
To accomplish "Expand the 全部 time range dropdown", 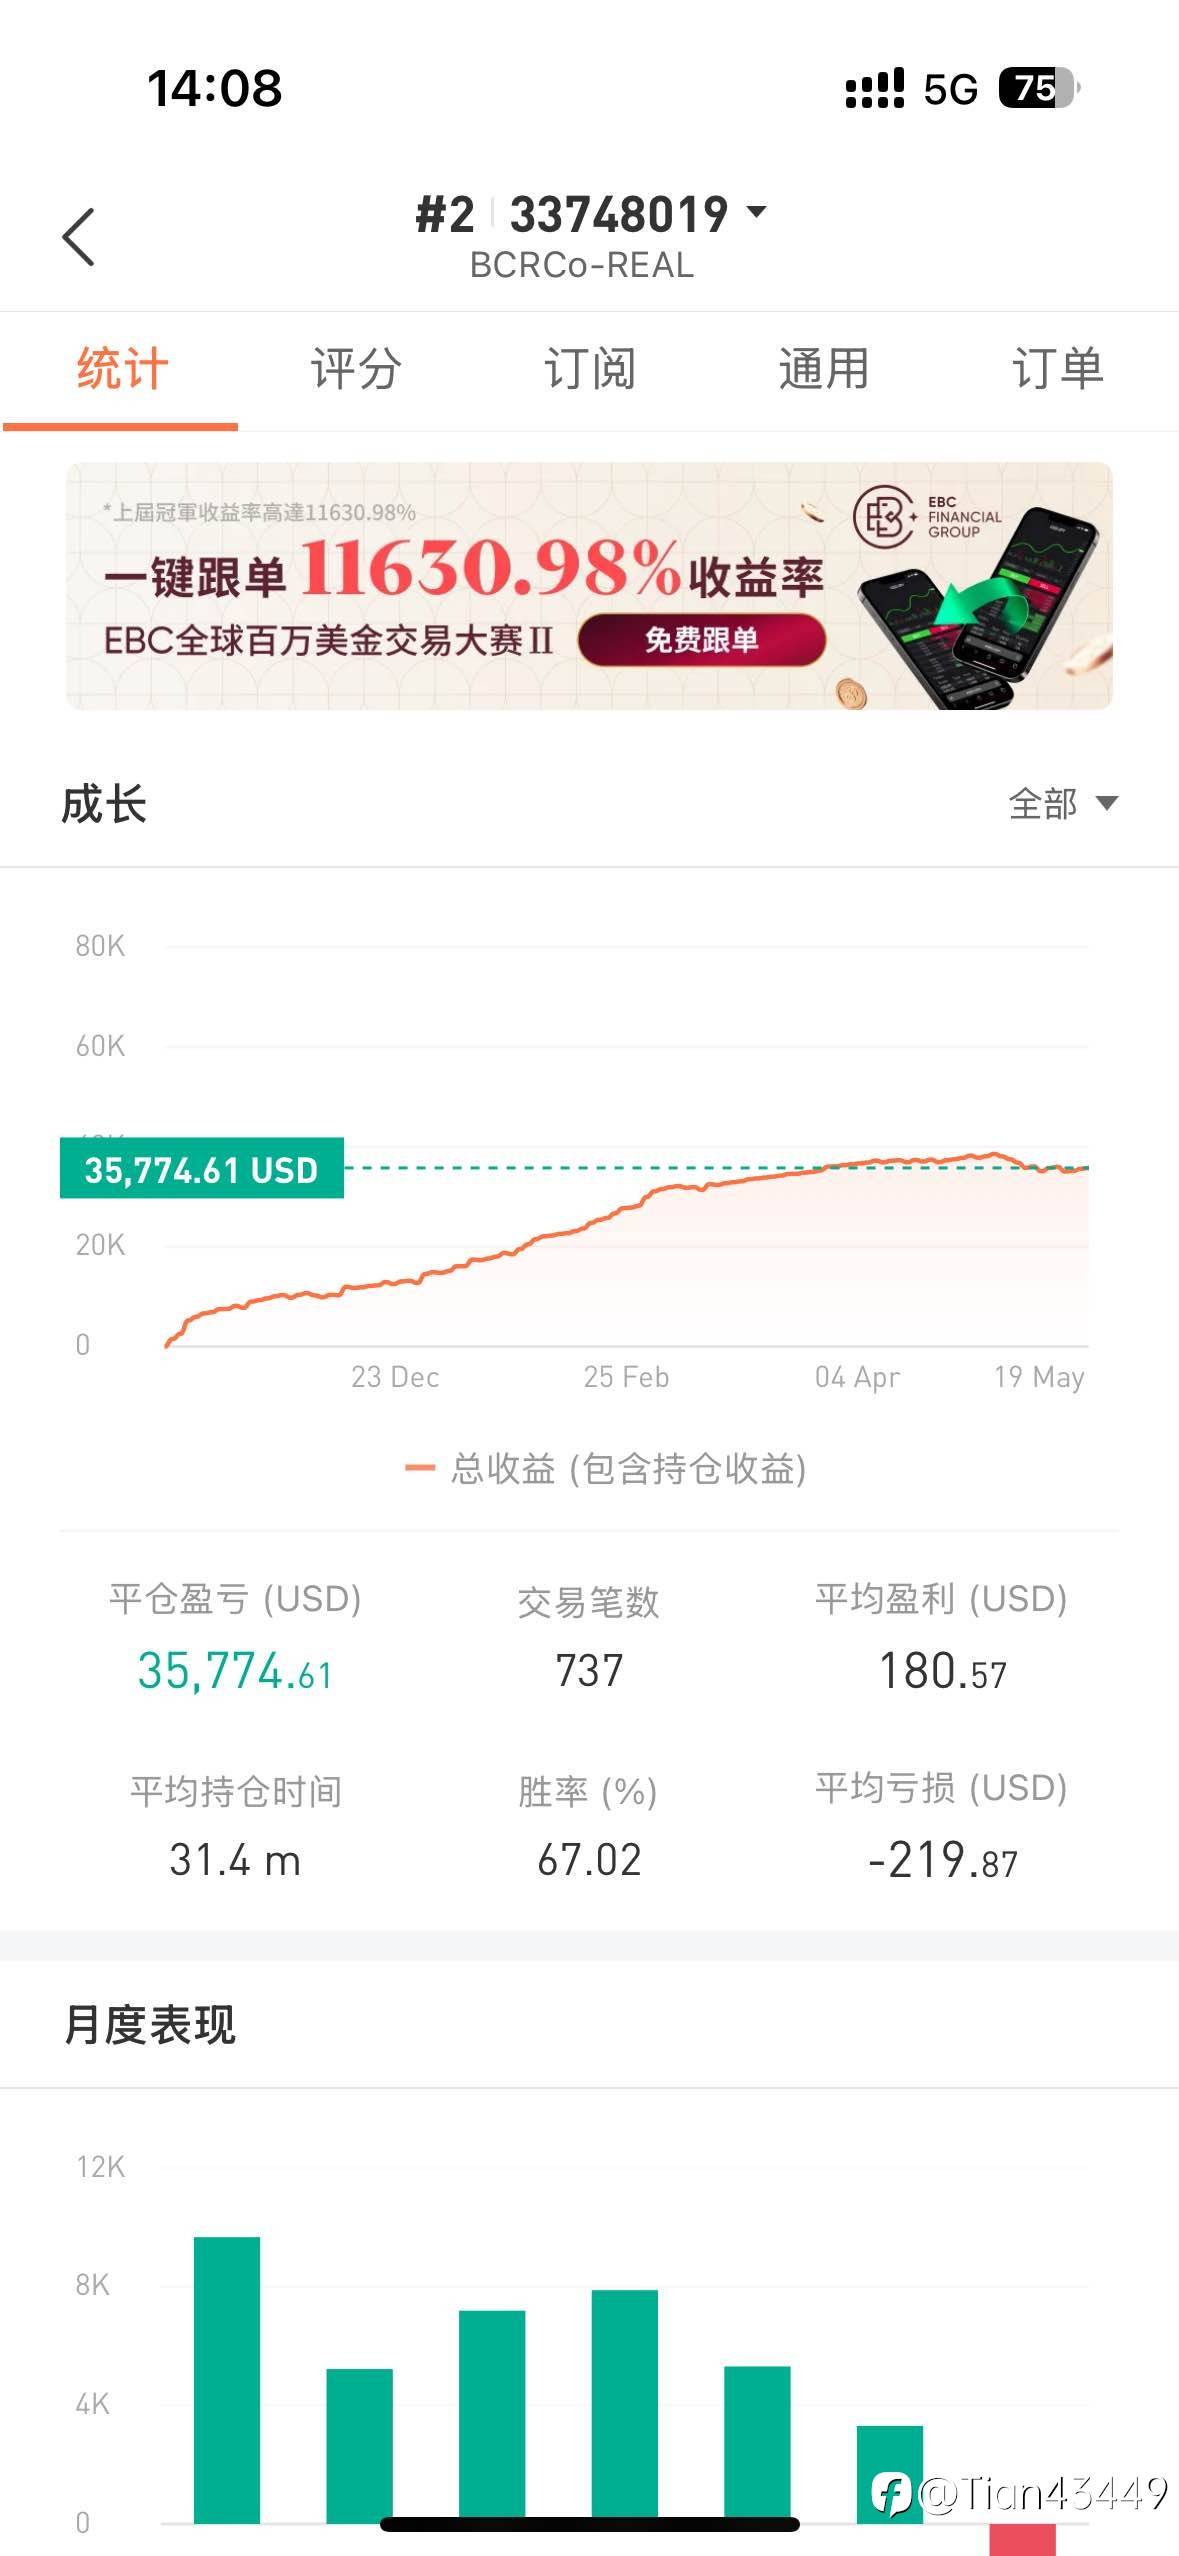I will [x=1063, y=803].
